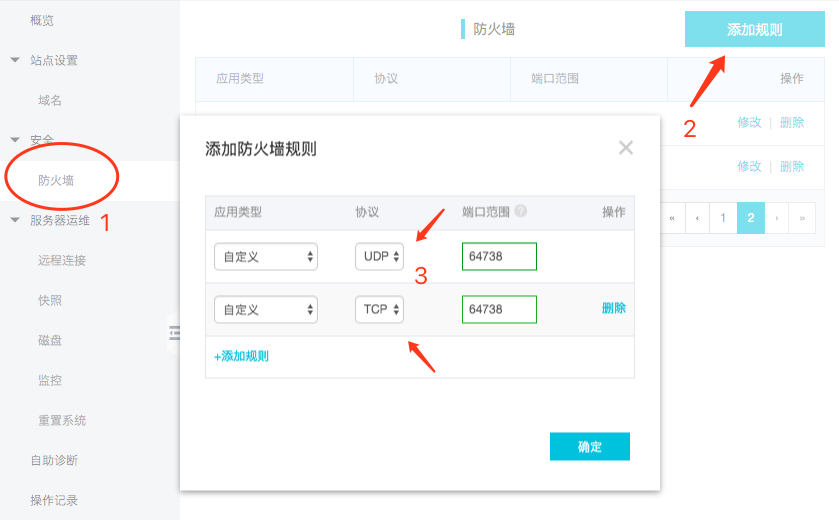Click the 确定 button in dialog

pos(590,446)
